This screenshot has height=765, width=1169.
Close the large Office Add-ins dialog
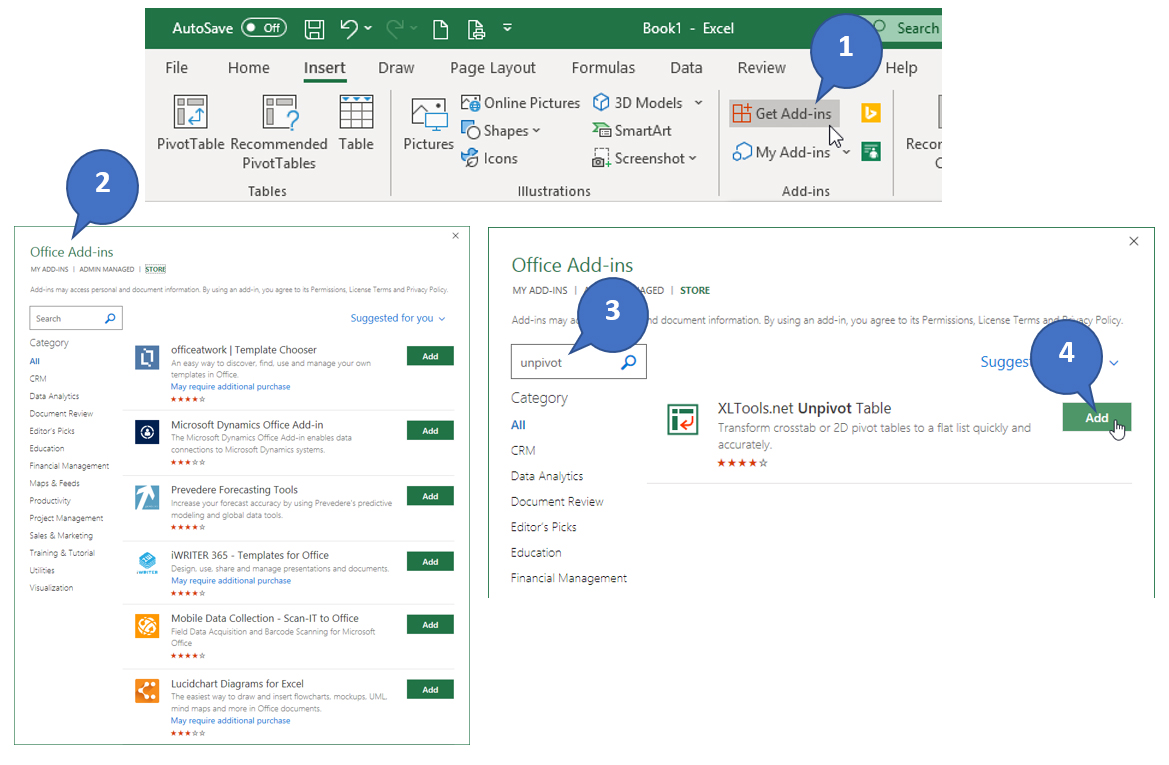[x=1134, y=242]
